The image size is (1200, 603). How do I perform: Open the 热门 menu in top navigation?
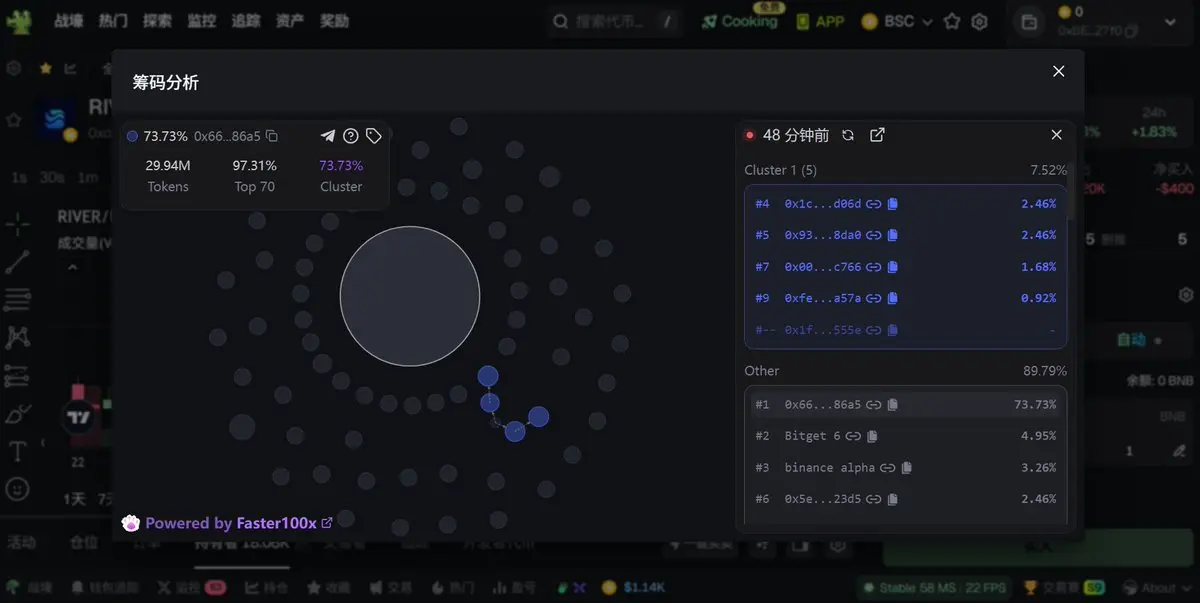click(113, 21)
